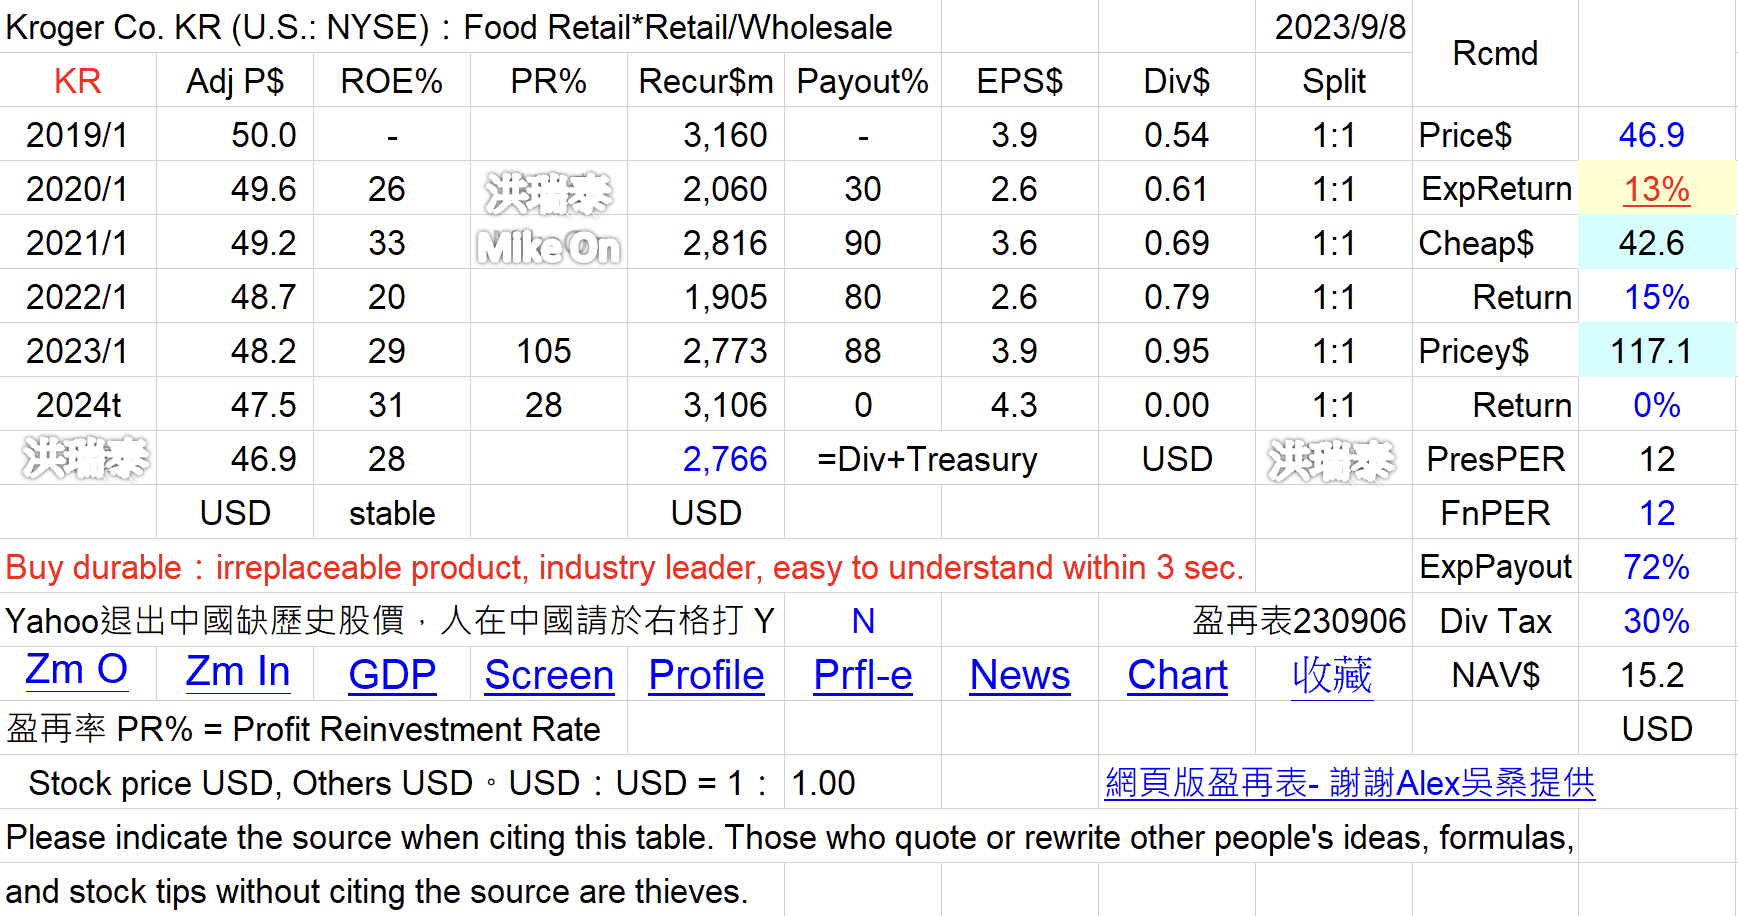
Task: Click the average Recur$m value 2,766
Action: click(725, 459)
